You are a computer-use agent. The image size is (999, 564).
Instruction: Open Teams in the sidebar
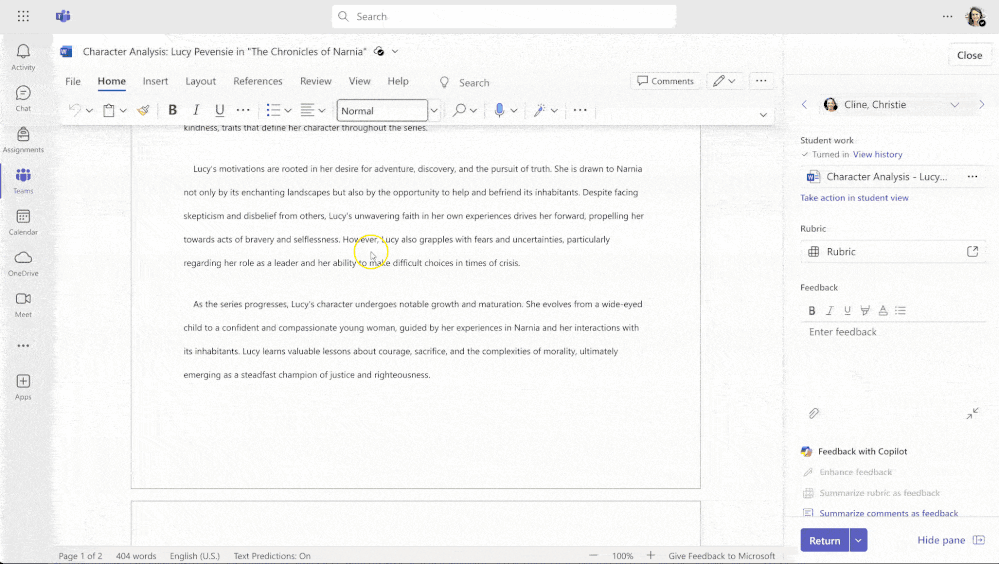click(x=23, y=180)
